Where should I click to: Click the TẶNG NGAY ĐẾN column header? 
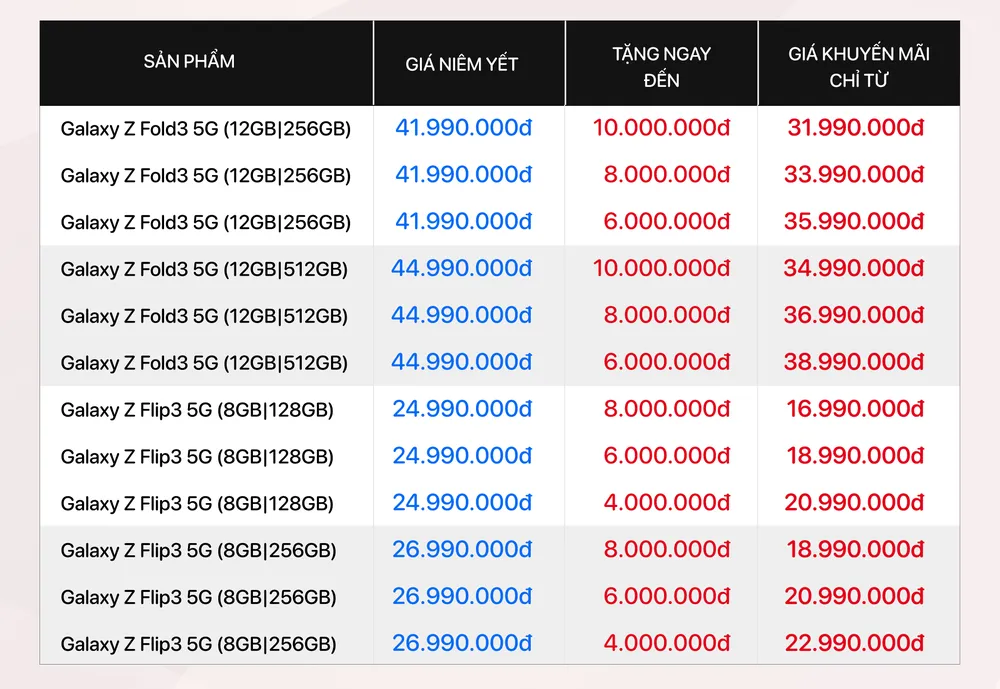tap(661, 66)
